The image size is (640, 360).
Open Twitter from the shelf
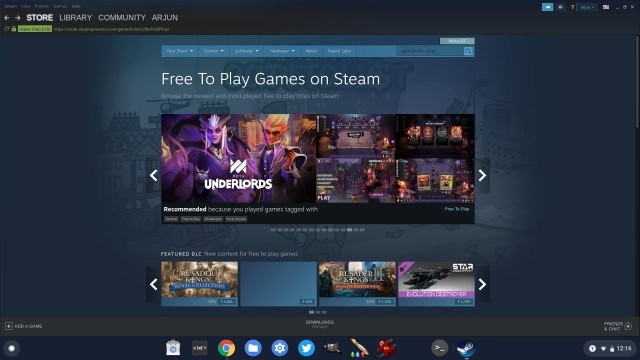[x=306, y=348]
